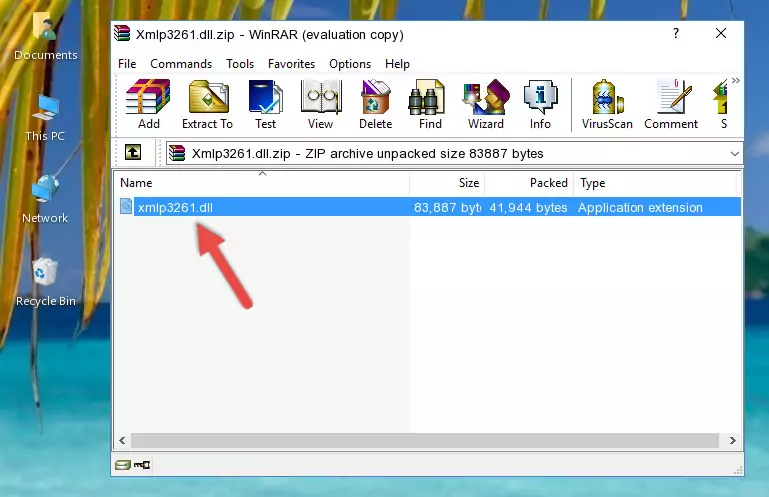Click the horizontal scrollbar left arrow
Image resolution: width=769 pixels, height=497 pixels.
point(122,440)
